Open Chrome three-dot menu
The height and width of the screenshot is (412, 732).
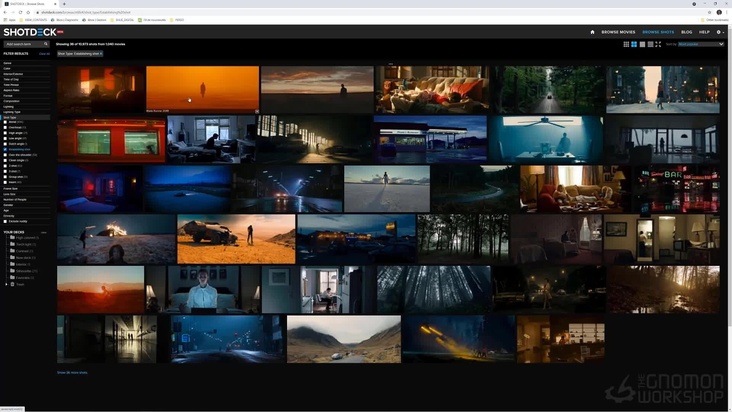[727, 13]
